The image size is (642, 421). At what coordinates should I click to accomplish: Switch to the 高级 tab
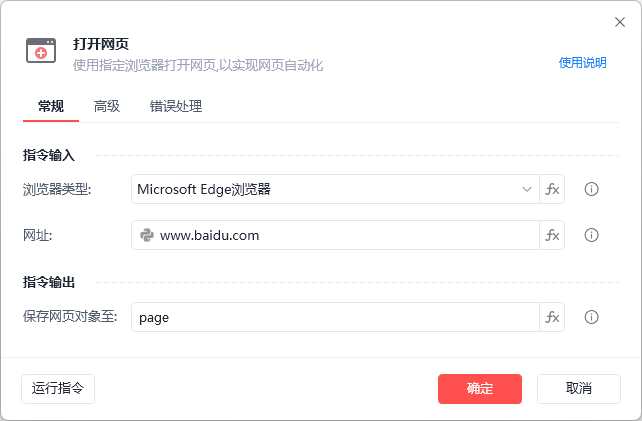coord(107,106)
